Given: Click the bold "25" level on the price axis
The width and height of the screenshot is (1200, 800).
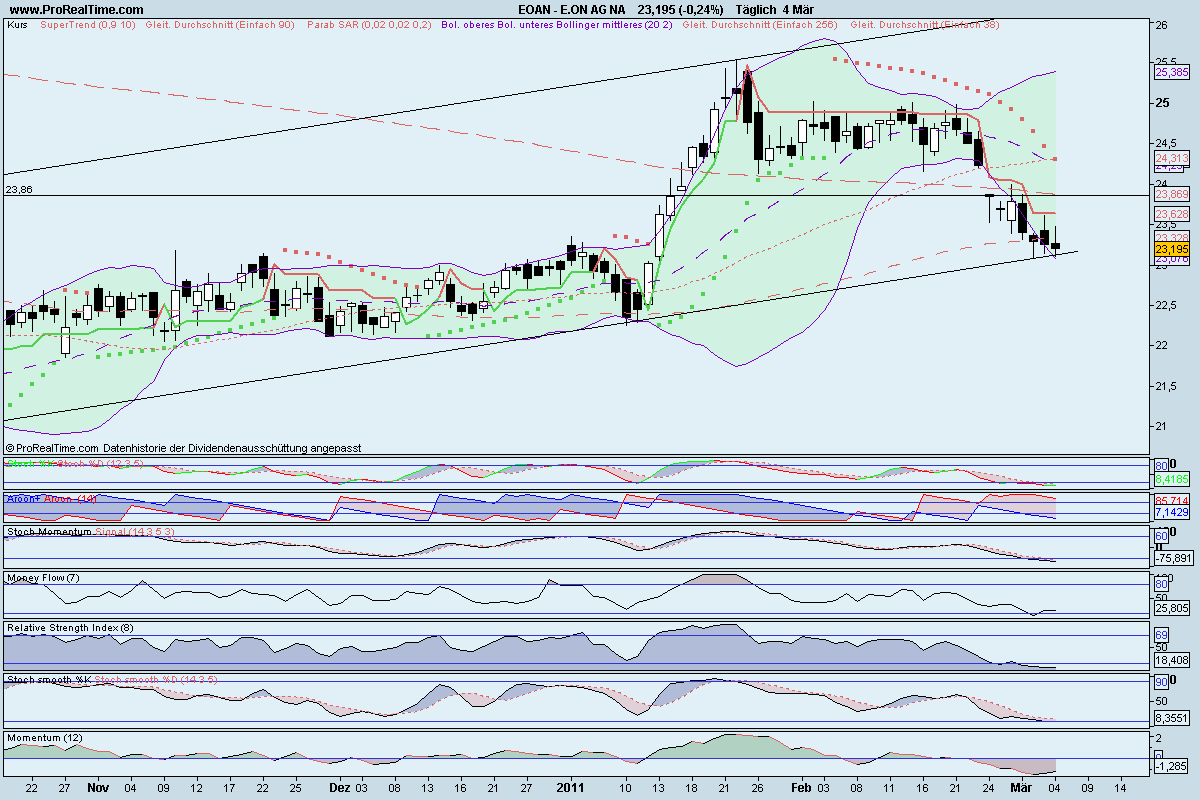Looking at the screenshot, I should click(1162, 102).
